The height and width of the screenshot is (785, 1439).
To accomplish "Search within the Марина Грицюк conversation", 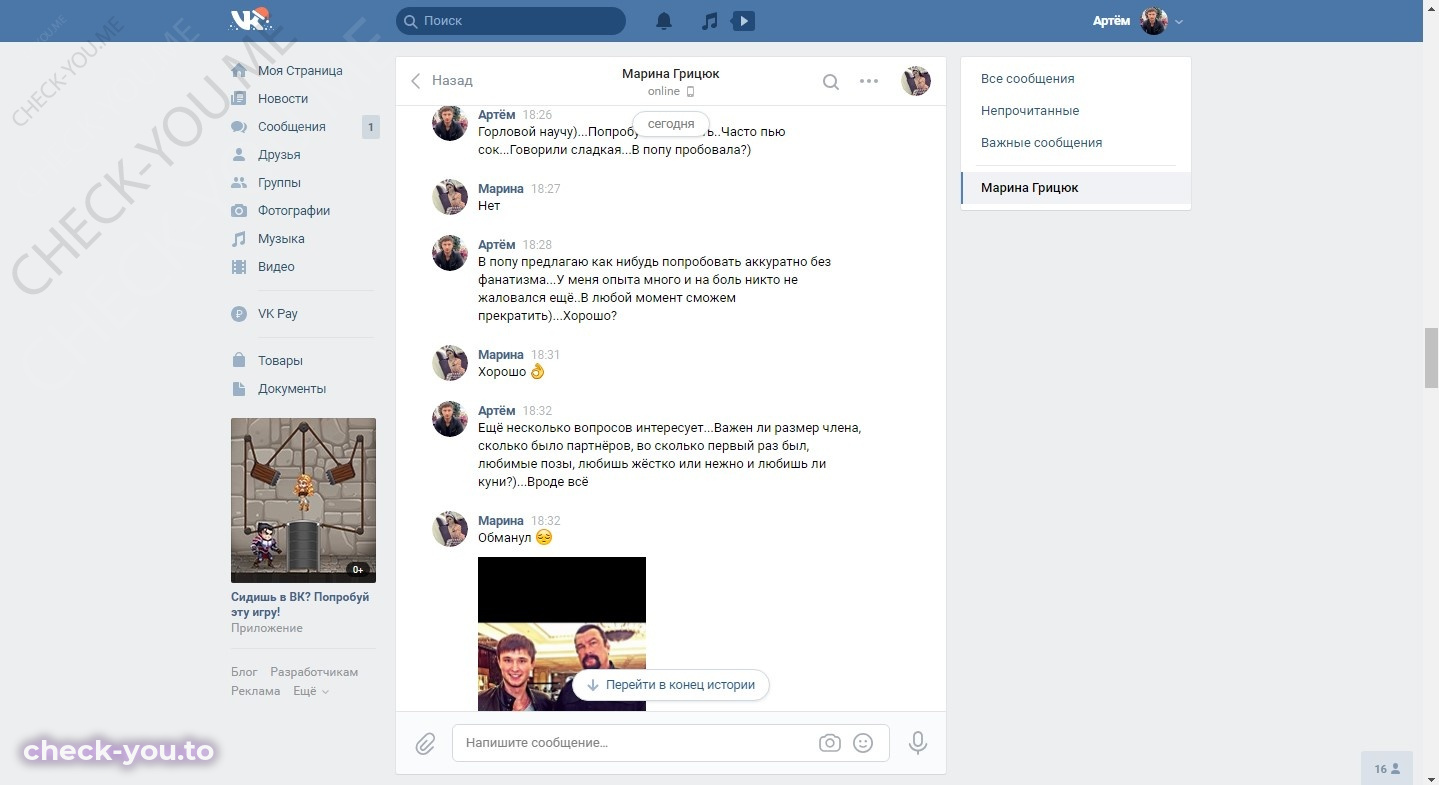I will point(831,82).
